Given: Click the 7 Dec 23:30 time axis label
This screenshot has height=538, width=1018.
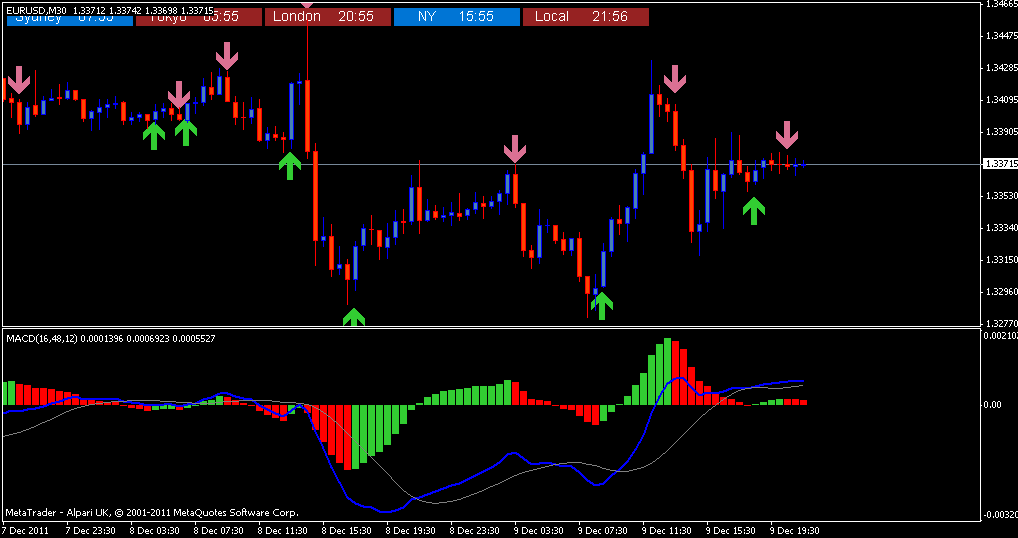Looking at the screenshot, I should [92, 531].
